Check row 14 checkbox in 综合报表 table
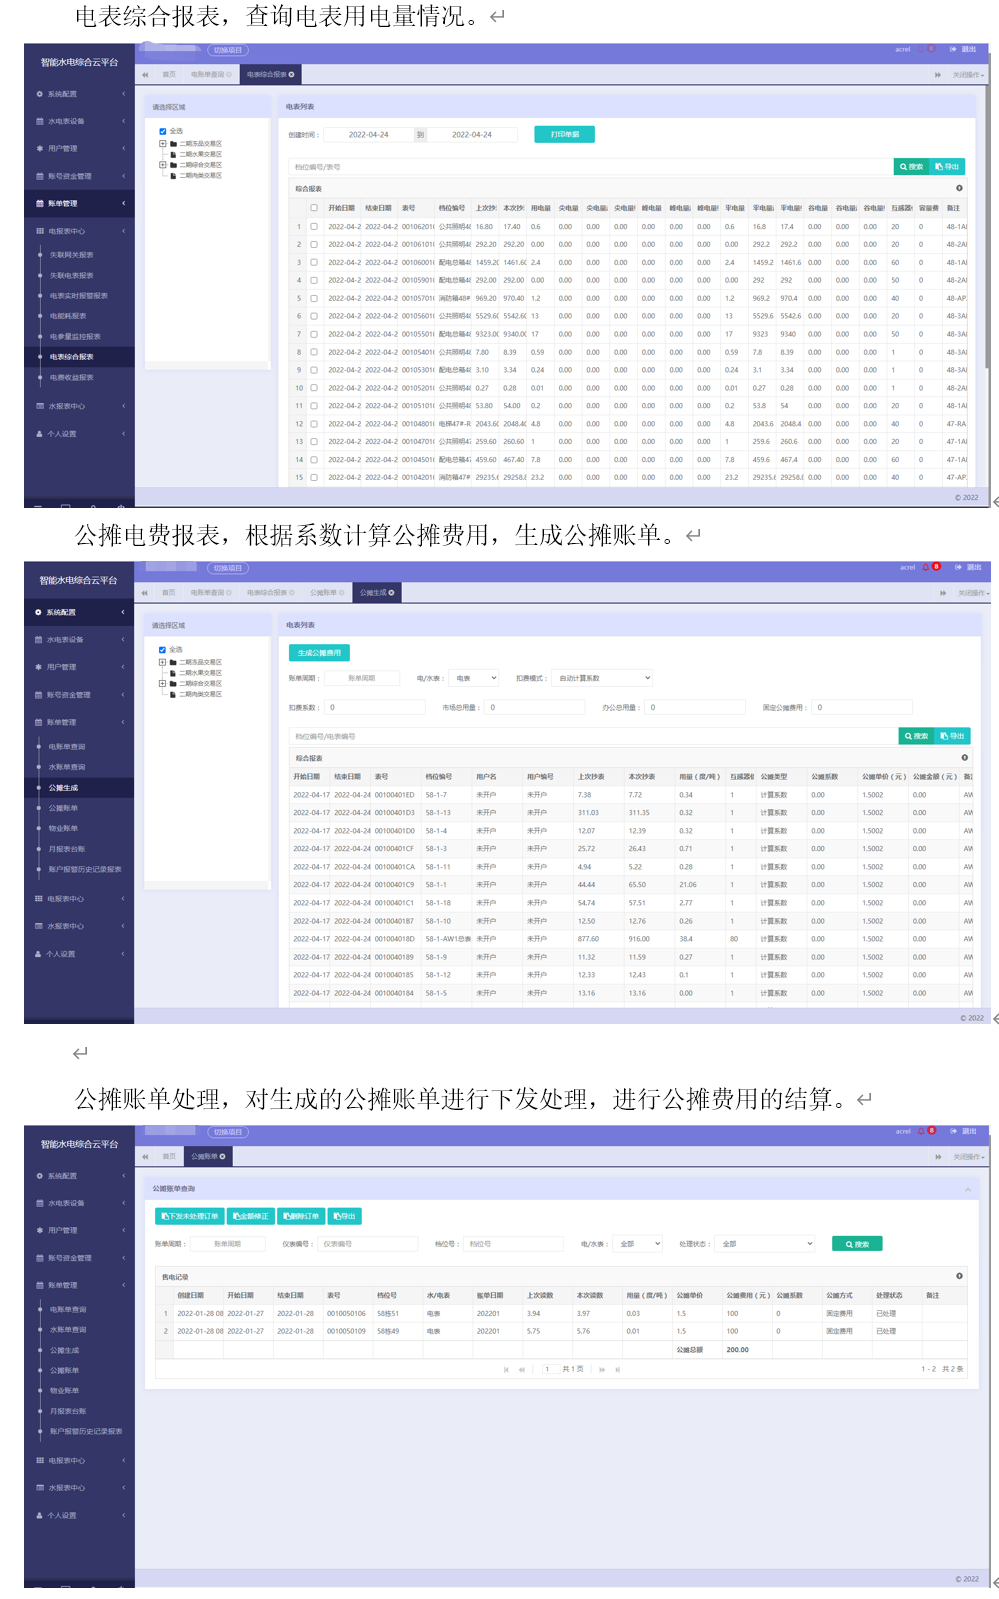This screenshot has height=1599, width=999. [x=313, y=460]
